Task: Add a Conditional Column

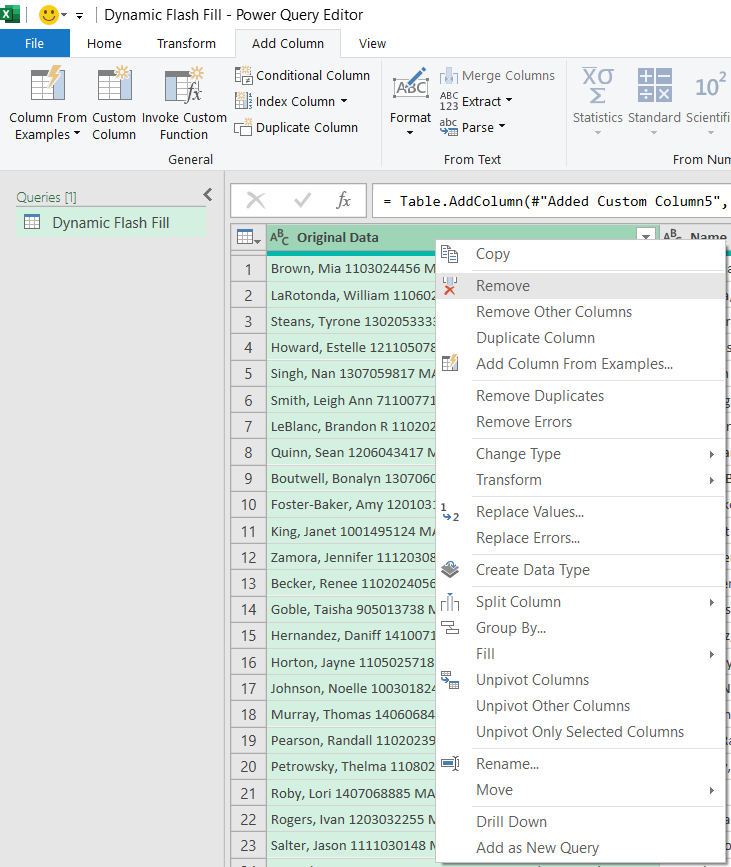Action: tap(302, 75)
